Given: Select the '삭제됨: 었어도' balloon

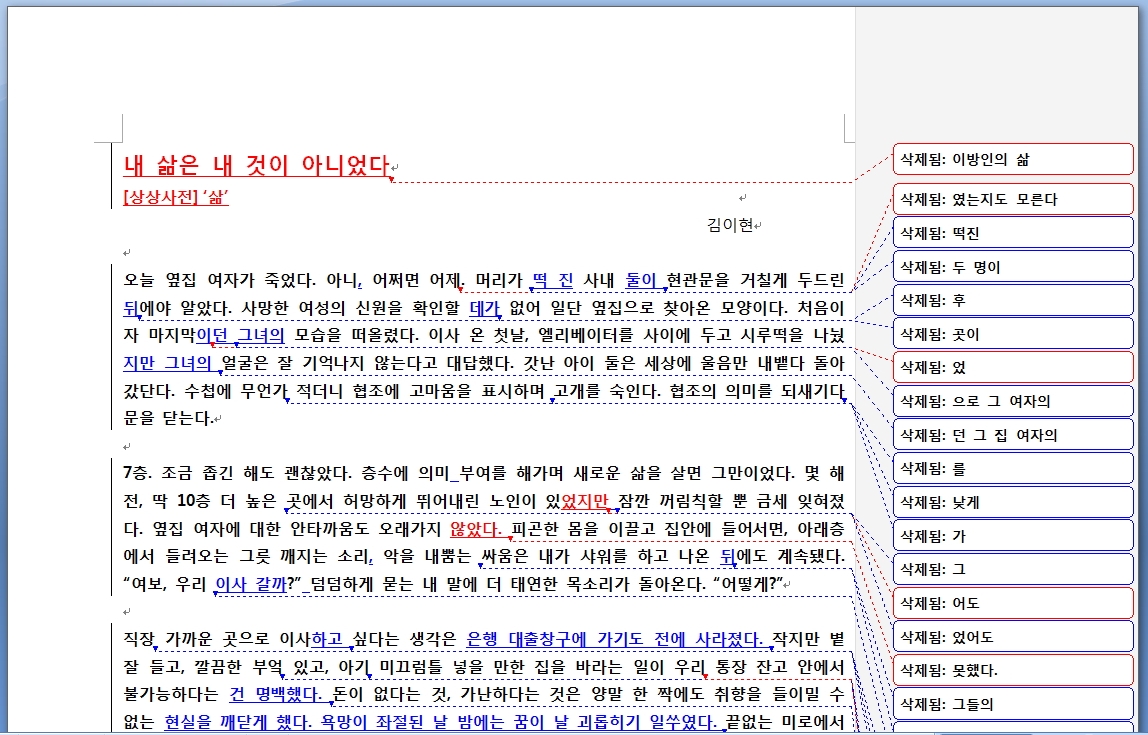Looking at the screenshot, I should [1012, 637].
